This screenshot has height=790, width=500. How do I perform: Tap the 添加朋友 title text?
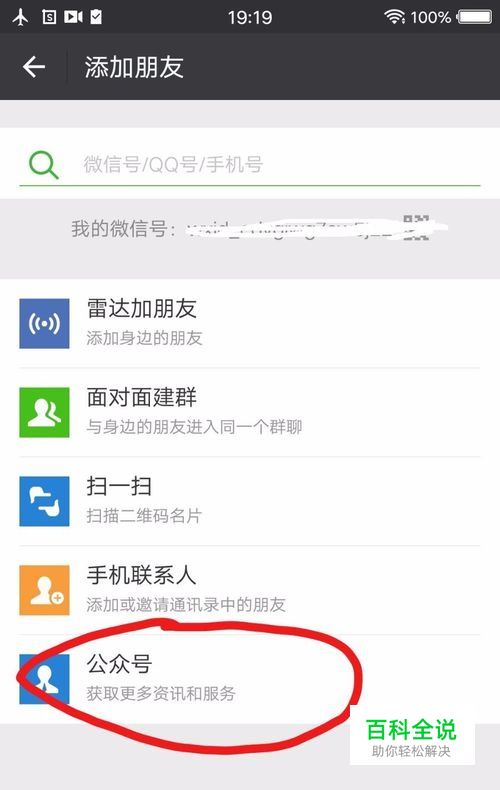coord(134,67)
